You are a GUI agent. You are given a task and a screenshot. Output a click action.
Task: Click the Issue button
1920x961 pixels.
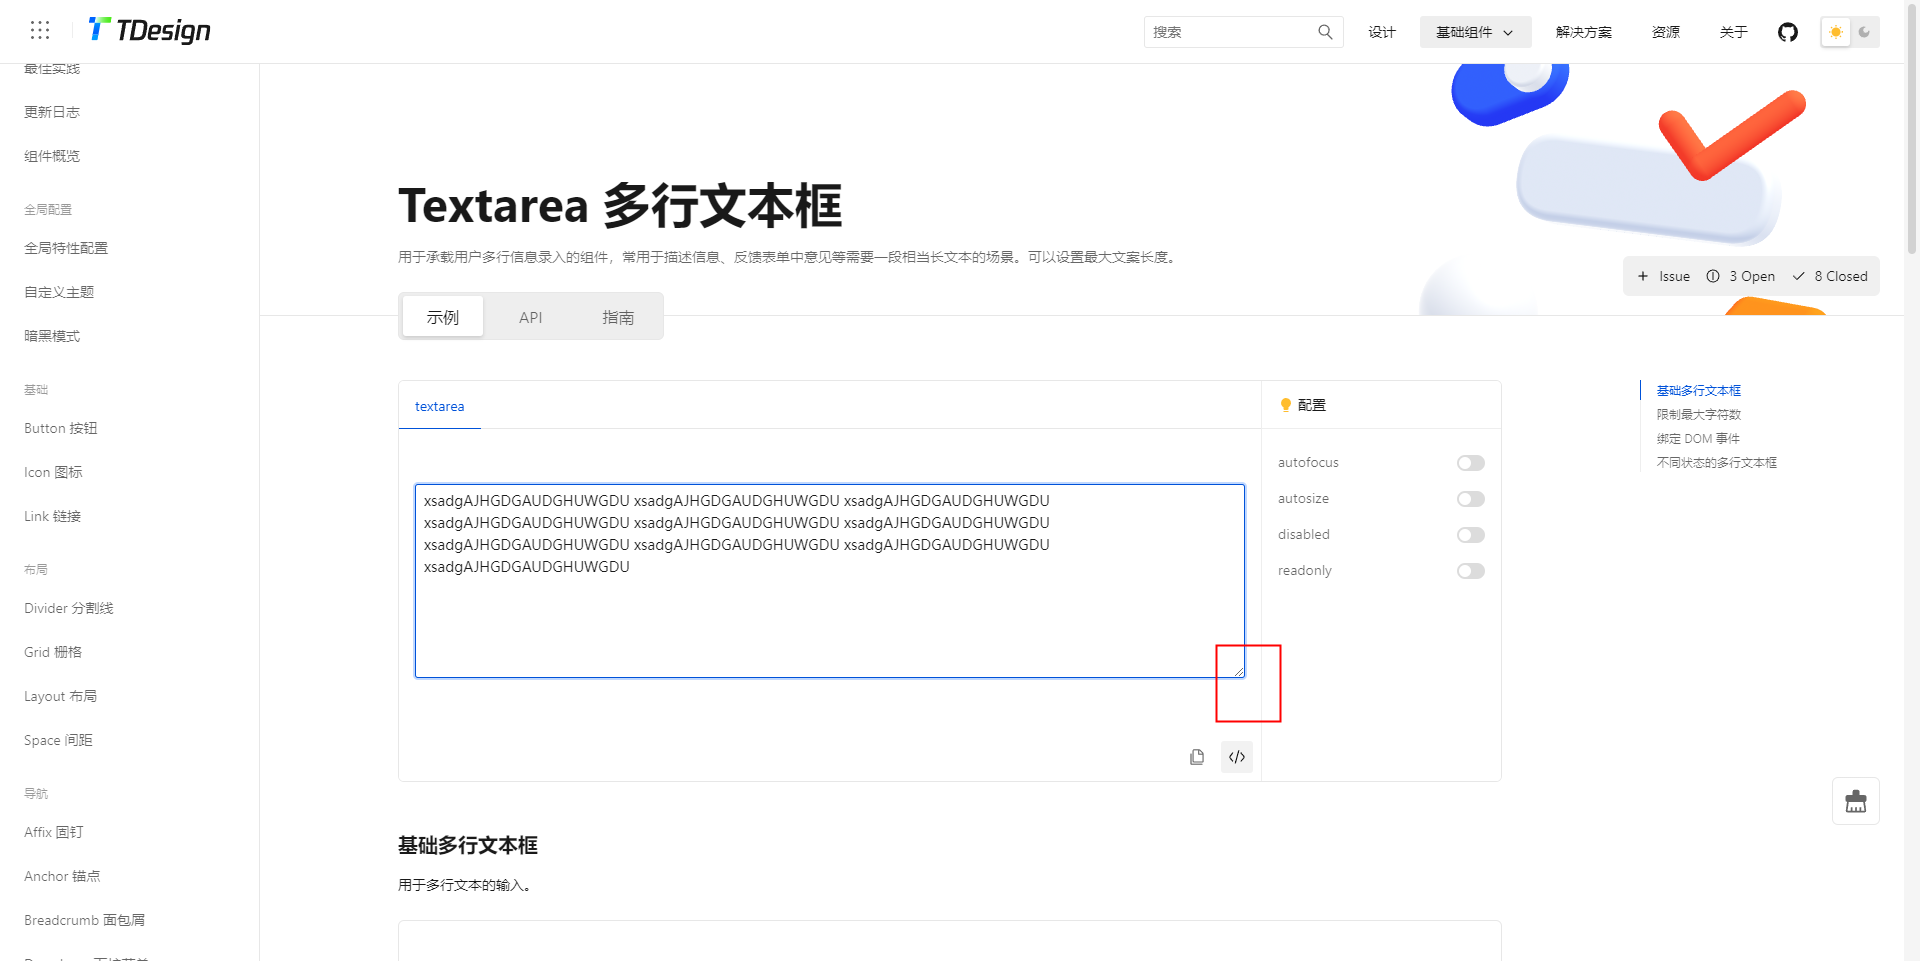[x=1663, y=276]
